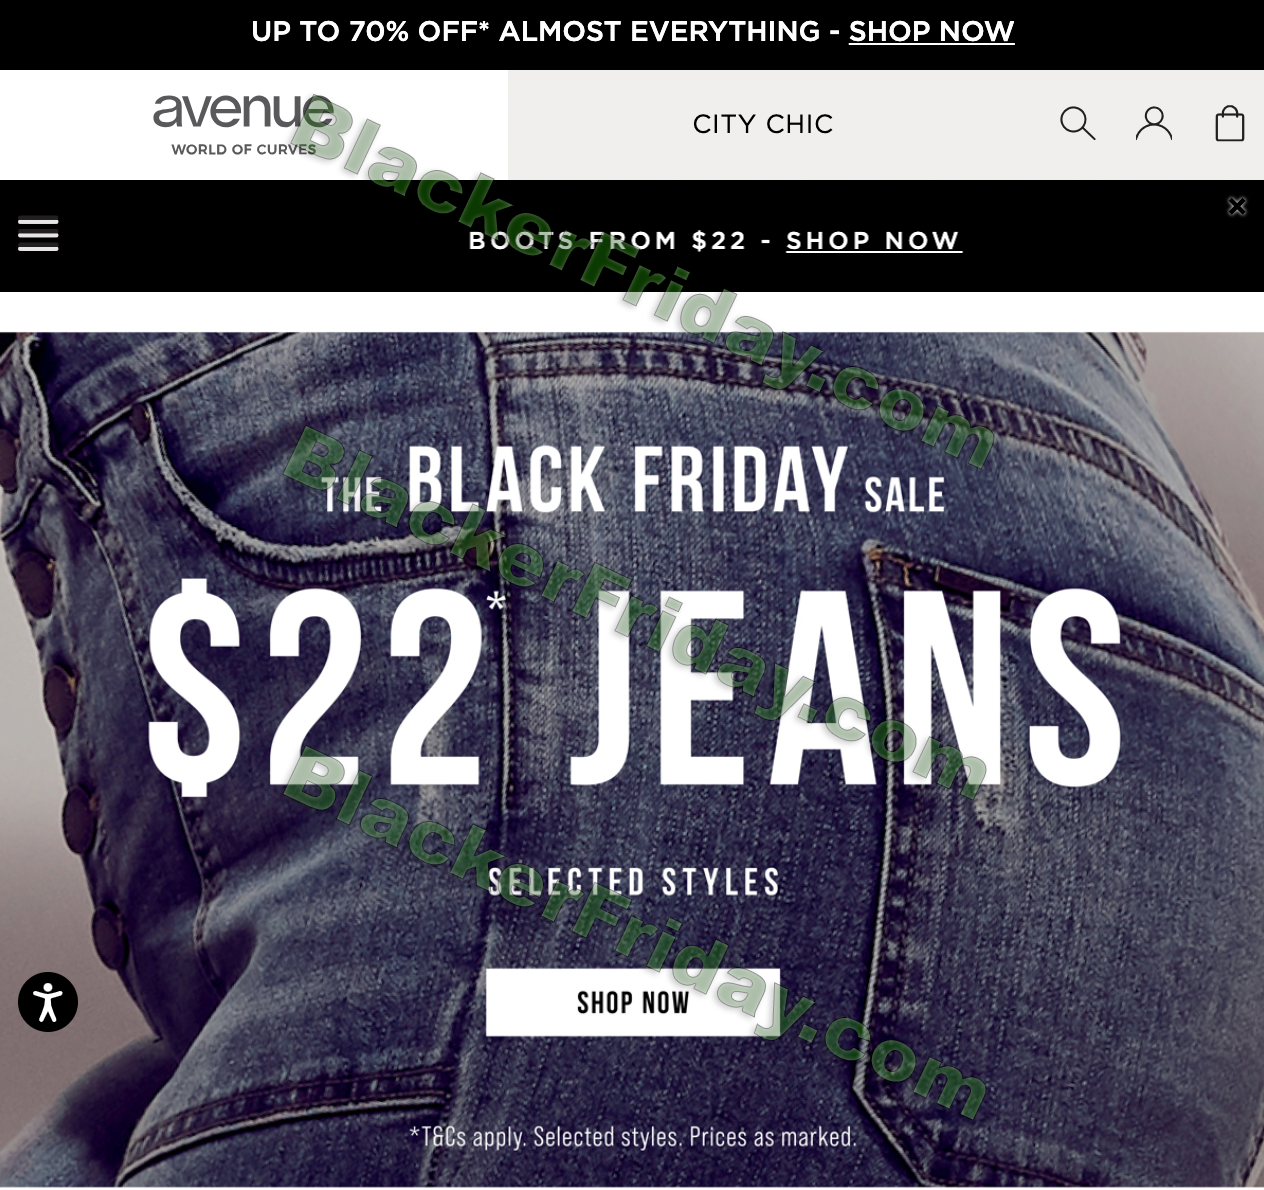Follow Shop Now link in 70% off banner
The image size is (1264, 1190).
click(931, 31)
